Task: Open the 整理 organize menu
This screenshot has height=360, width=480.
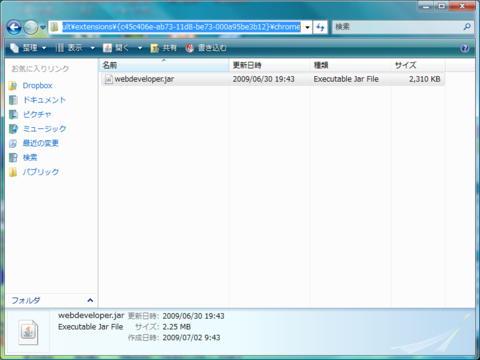Action: (28, 48)
